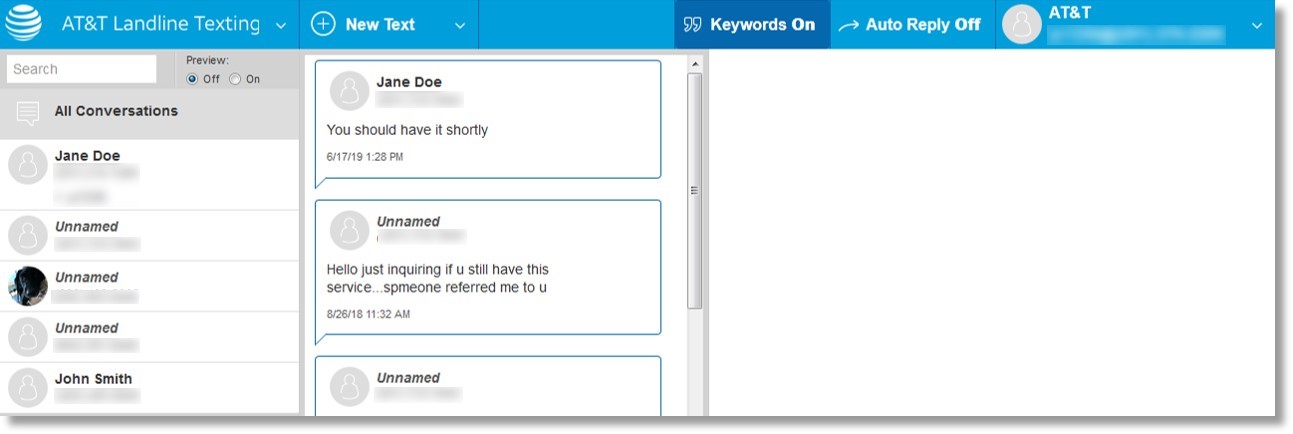Click avatar in 'Hello just inquiring' message card
Screen dimensions: 1293x434
coord(349,230)
